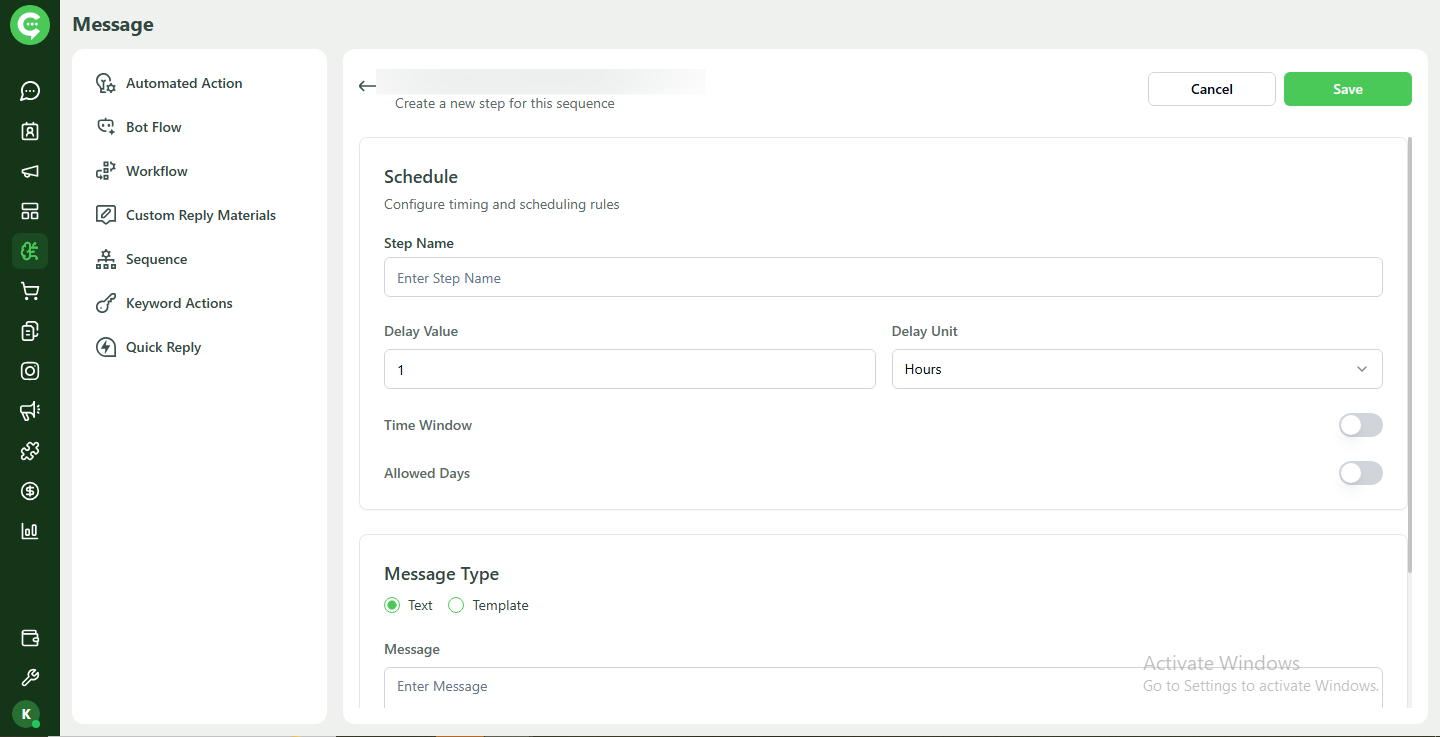Open the billing dollar icon in sidebar
This screenshot has height=737, width=1440.
[x=29, y=491]
